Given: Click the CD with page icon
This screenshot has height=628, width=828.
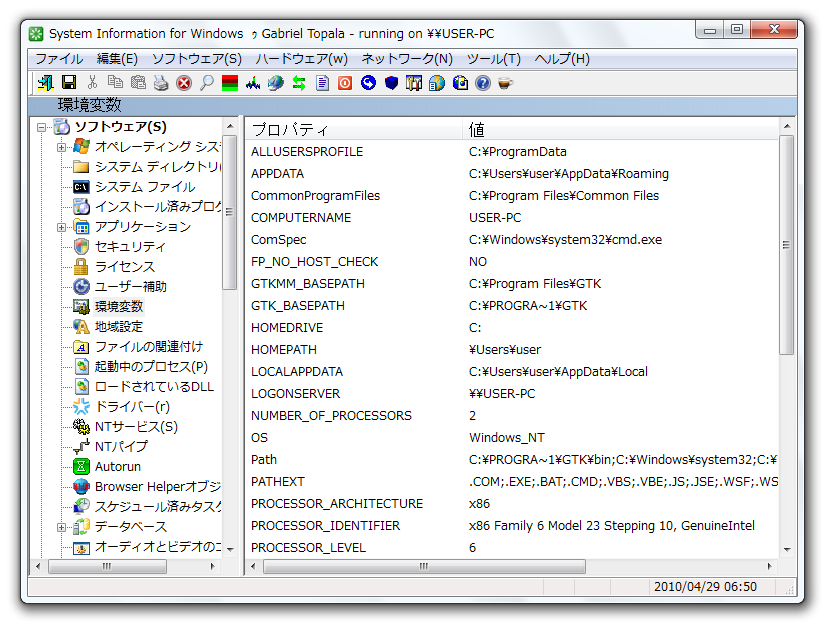Looking at the screenshot, I should click(460, 83).
